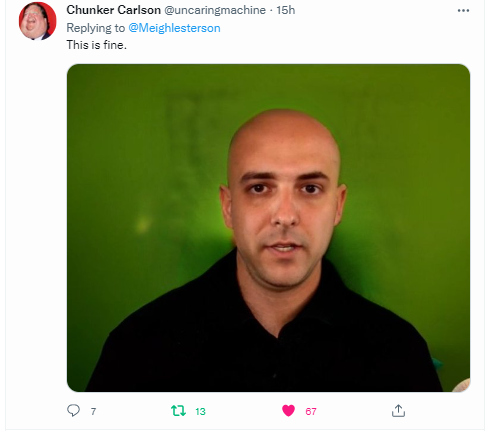This screenshot has width=502, height=431.
Task: Click the Chunker Carlson display name
Action: pyautogui.click(x=113, y=10)
